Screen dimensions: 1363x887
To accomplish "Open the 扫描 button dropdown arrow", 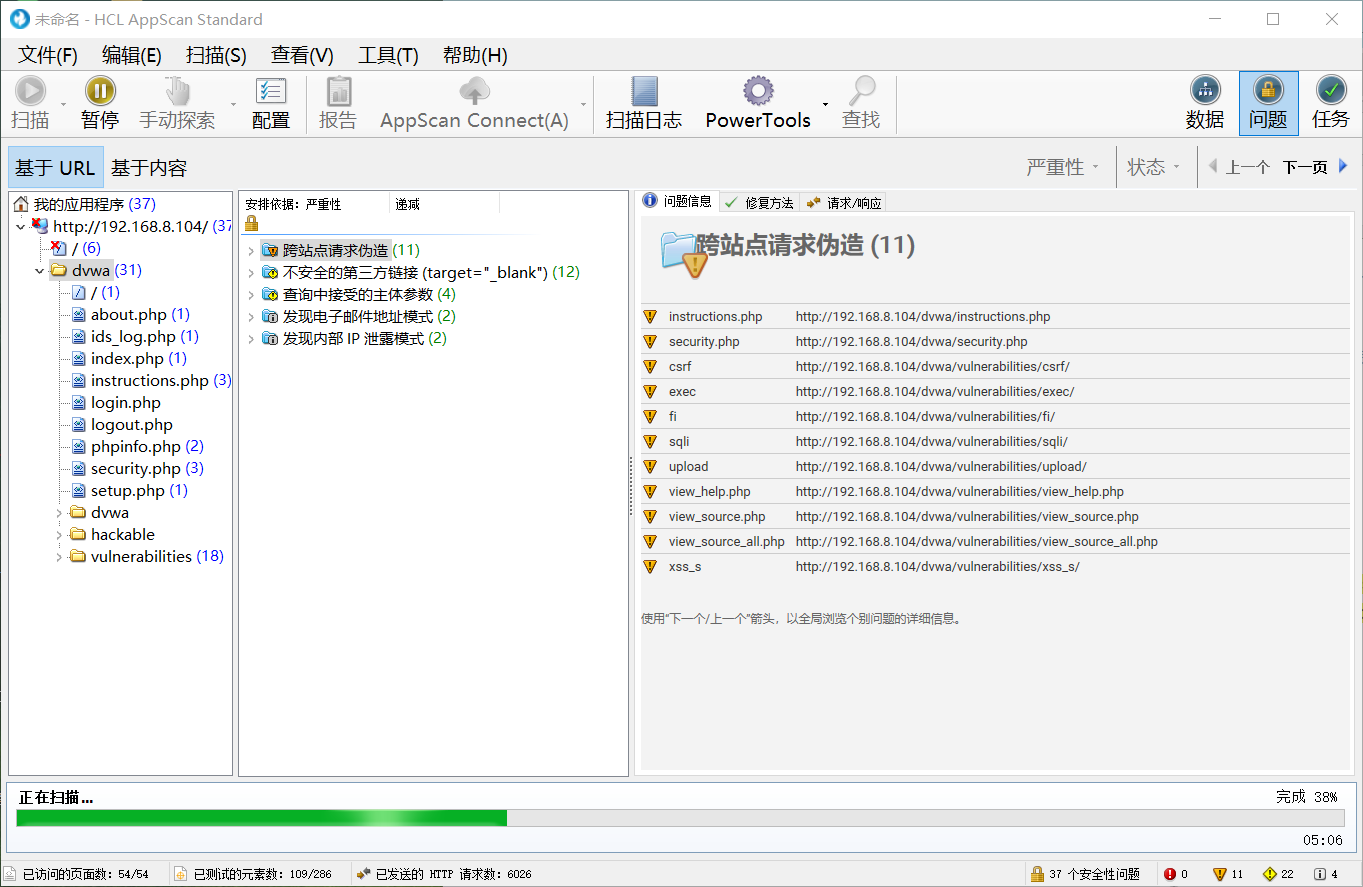I will 63,104.
